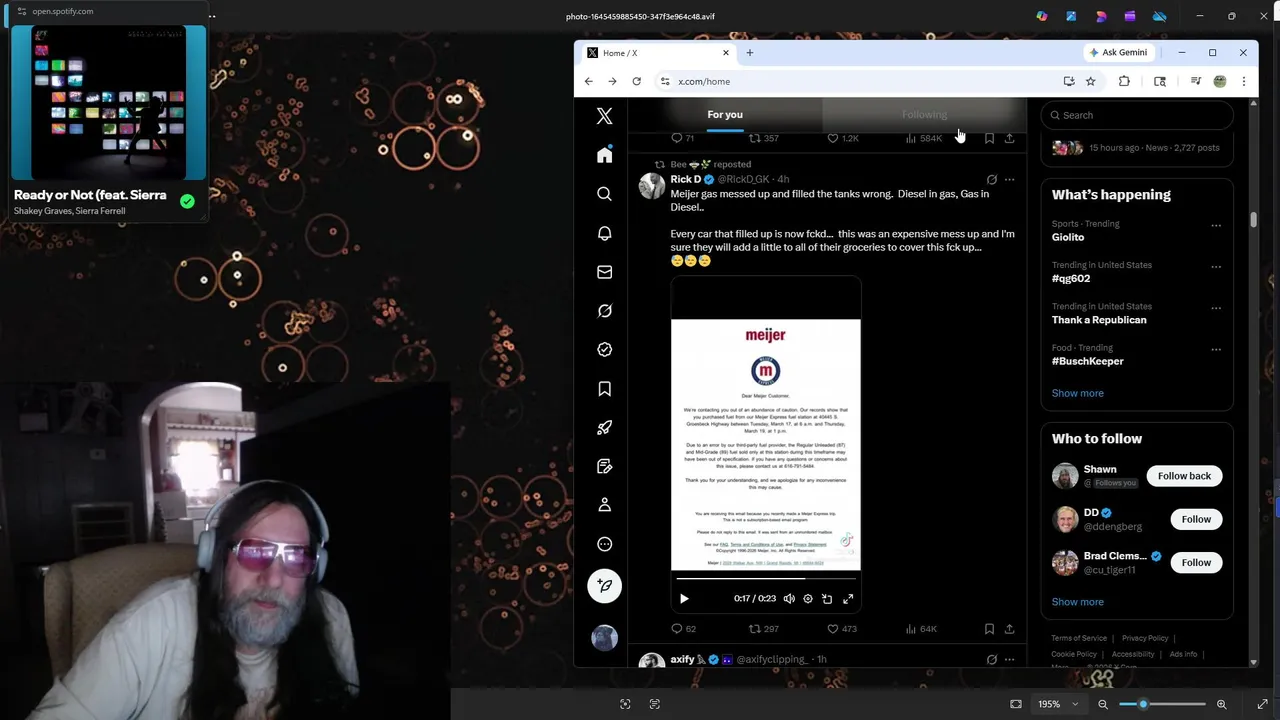Open options for the Giolito trend
Viewport: 1280px width, 720px height.
pyautogui.click(x=1216, y=225)
